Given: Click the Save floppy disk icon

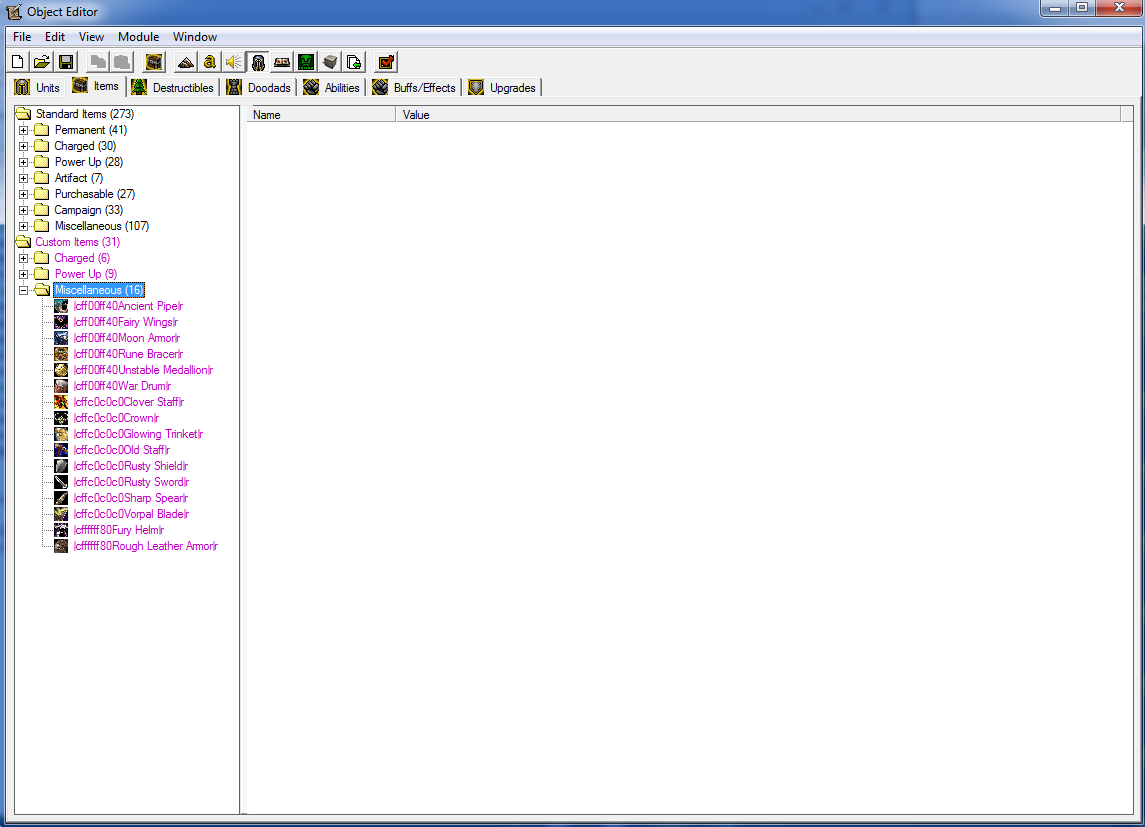Looking at the screenshot, I should (x=66, y=62).
